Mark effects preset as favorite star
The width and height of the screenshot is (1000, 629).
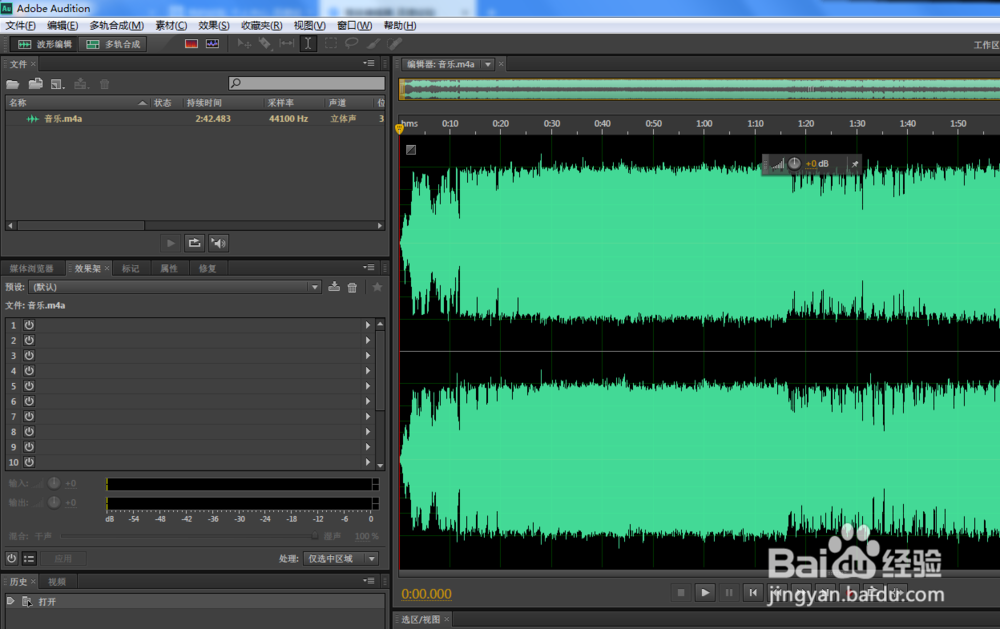pyautogui.click(x=378, y=287)
